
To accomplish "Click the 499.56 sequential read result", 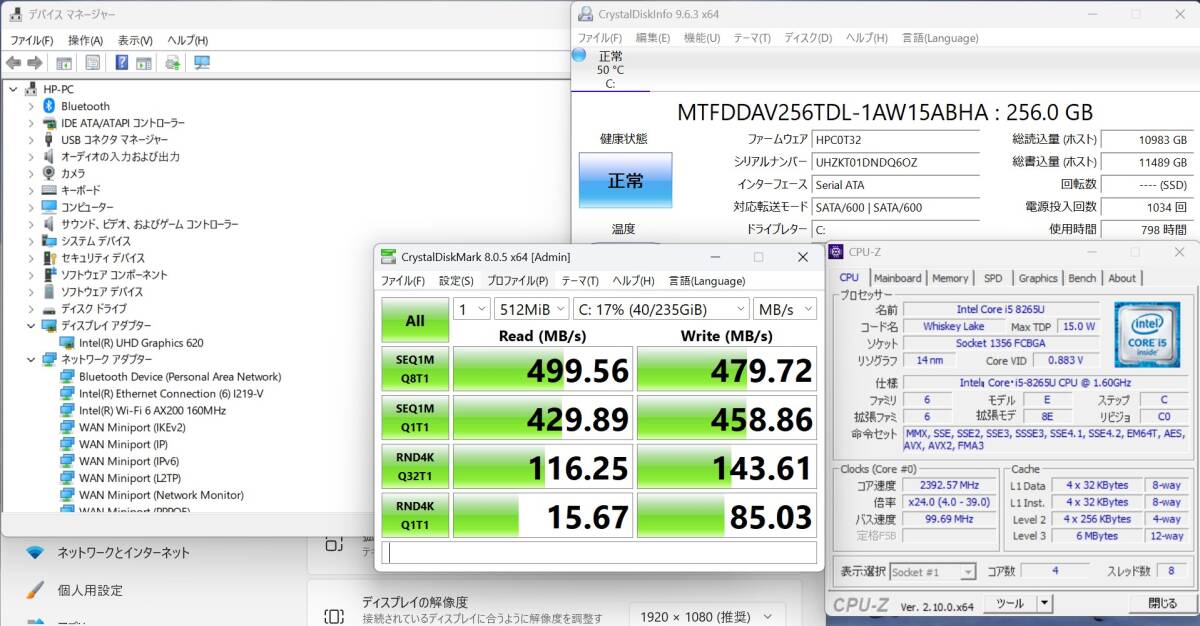I will (x=543, y=371).
